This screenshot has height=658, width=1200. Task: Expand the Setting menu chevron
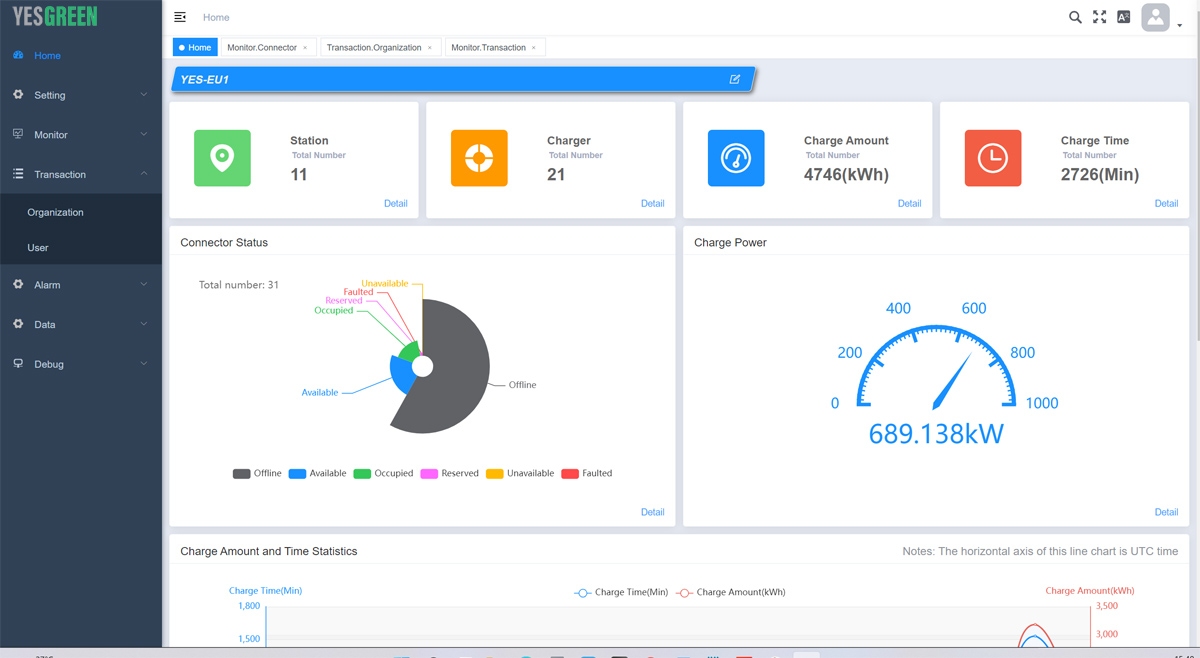pos(144,95)
